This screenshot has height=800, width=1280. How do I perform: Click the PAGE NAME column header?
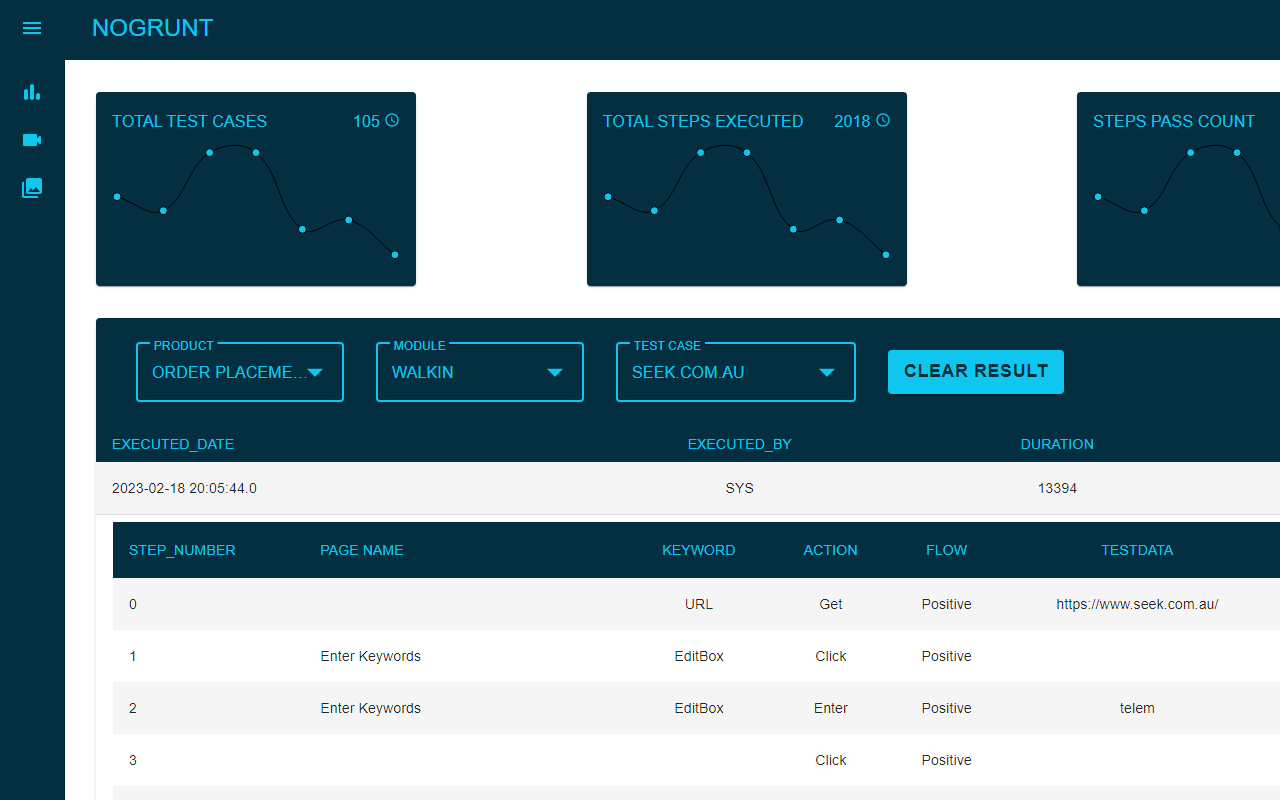pos(362,550)
